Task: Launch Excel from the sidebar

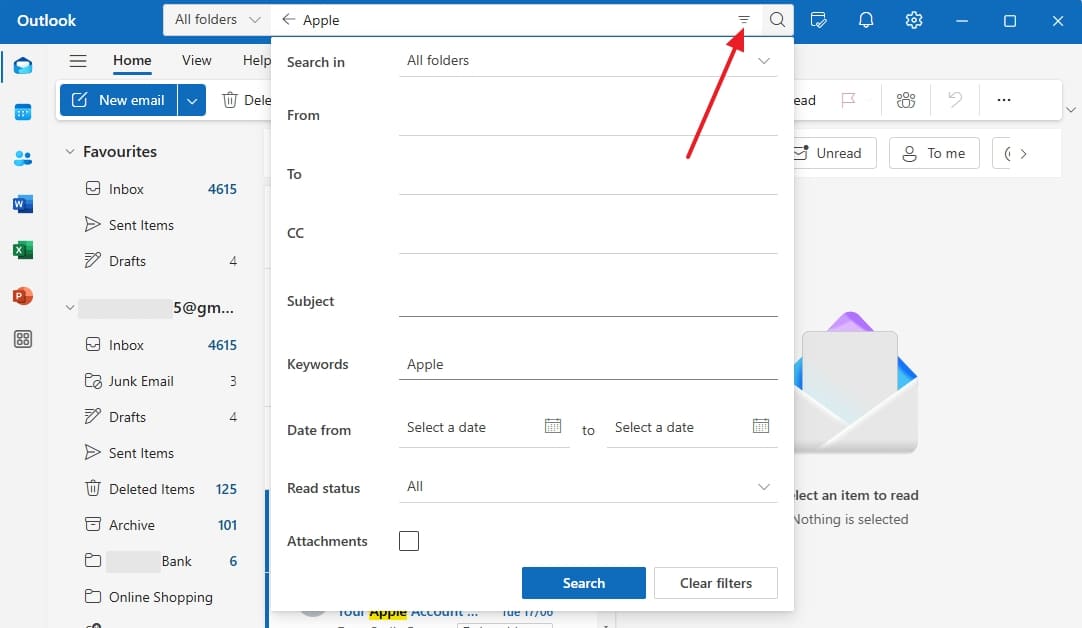Action: [x=22, y=249]
